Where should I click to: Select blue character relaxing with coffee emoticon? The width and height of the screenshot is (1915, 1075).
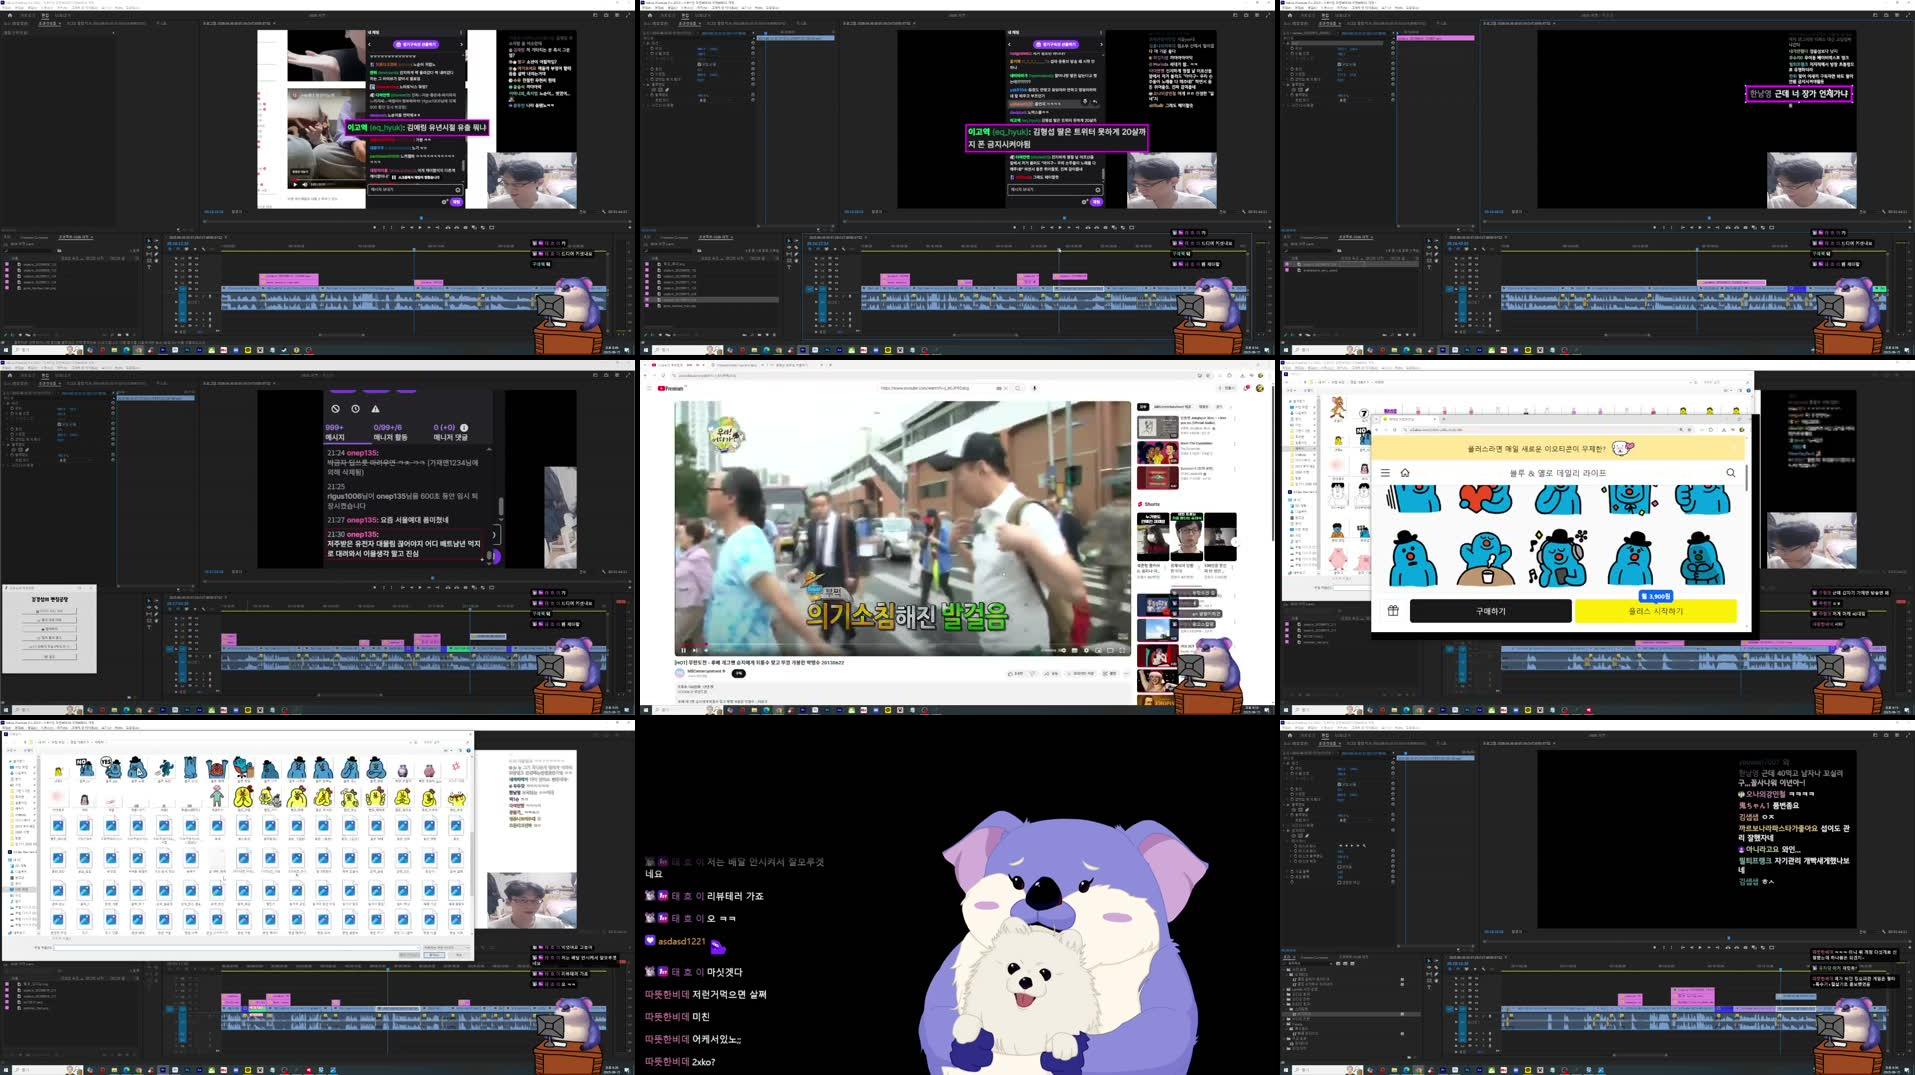click(x=1485, y=558)
